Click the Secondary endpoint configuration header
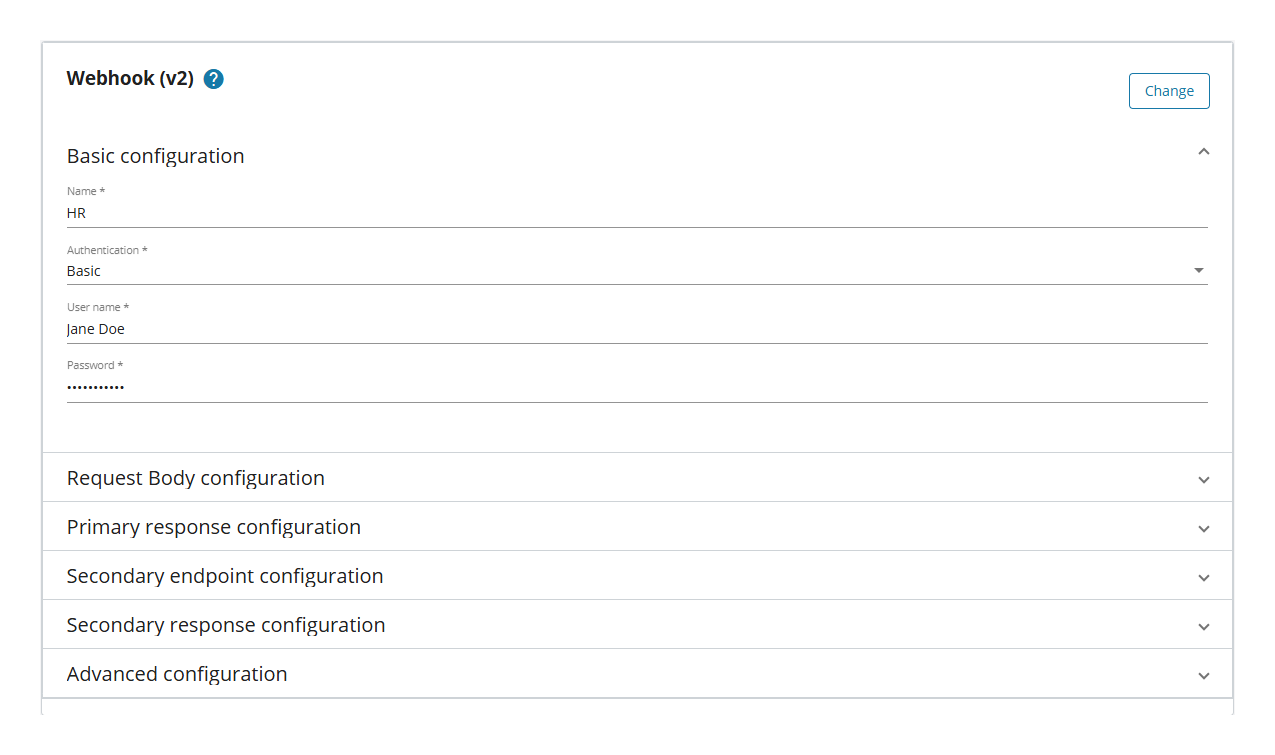1275x755 pixels. tap(224, 576)
